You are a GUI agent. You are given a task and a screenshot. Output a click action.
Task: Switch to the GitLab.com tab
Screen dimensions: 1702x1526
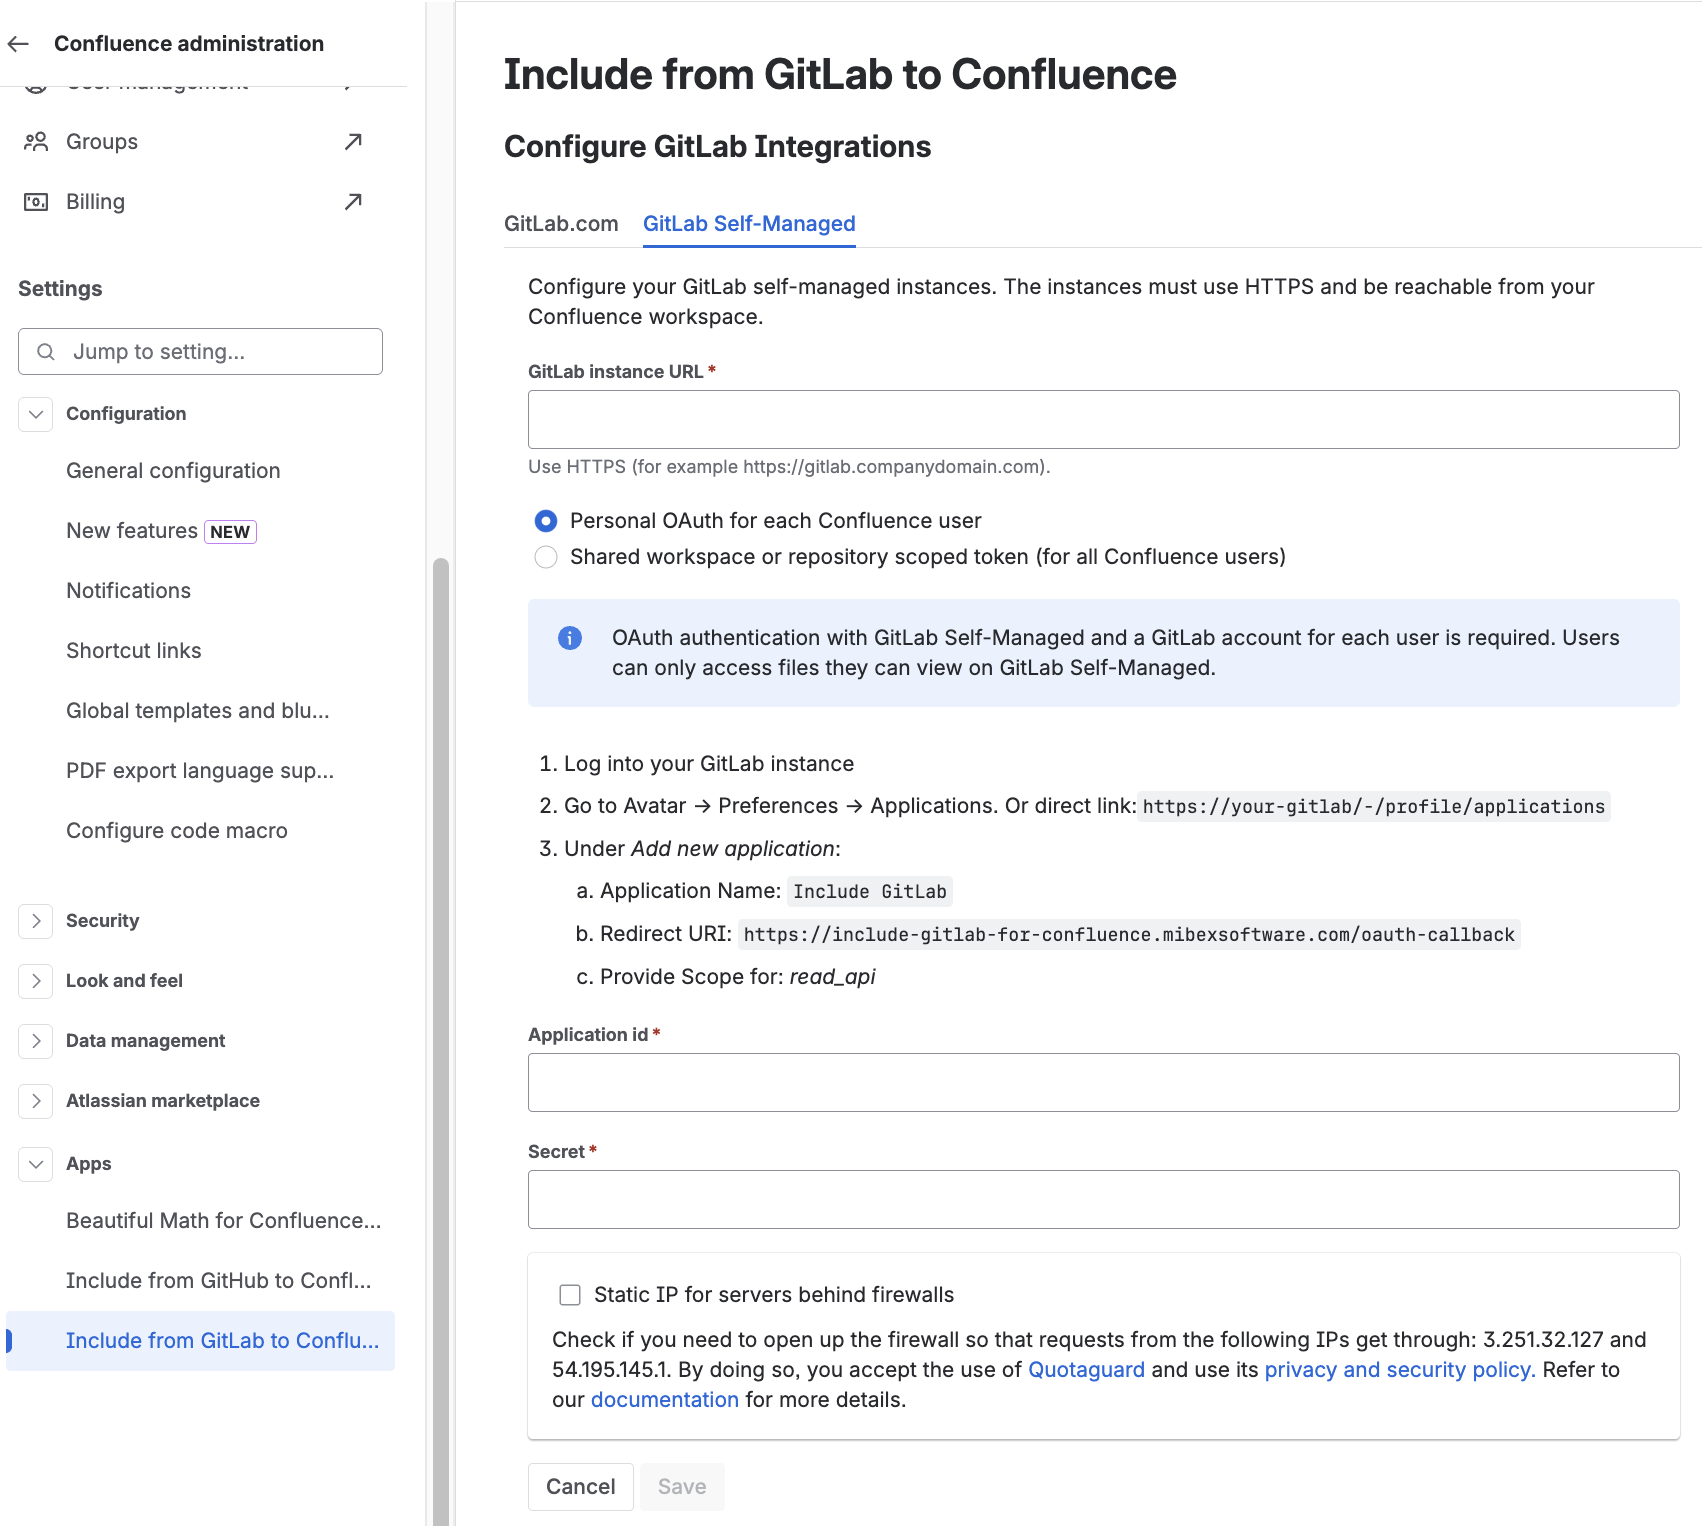click(562, 223)
